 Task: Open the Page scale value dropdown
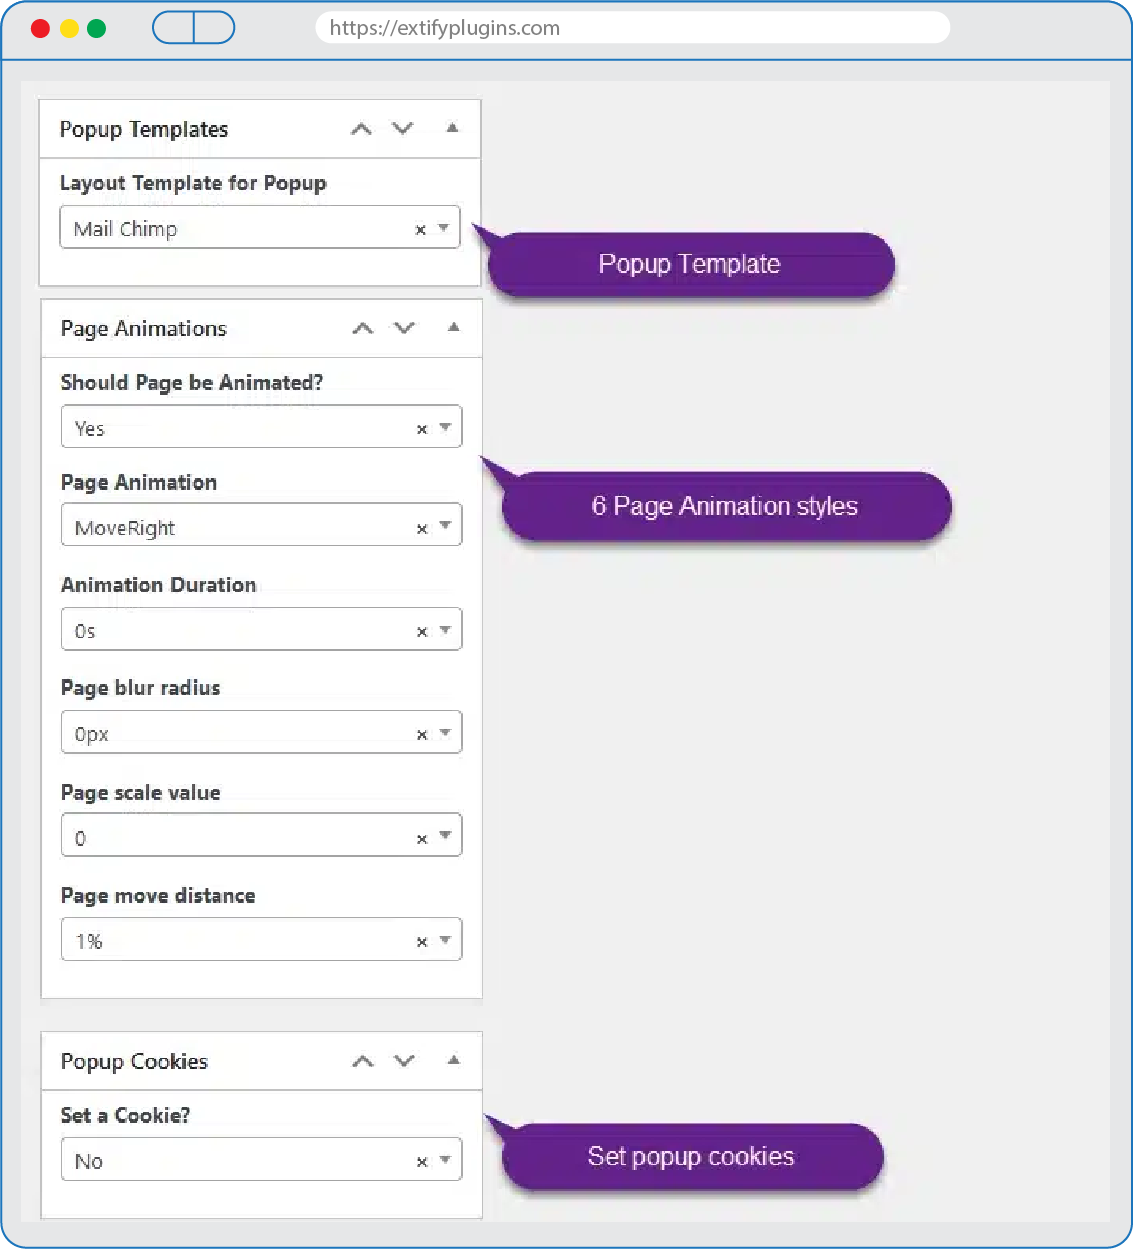[x=445, y=836]
